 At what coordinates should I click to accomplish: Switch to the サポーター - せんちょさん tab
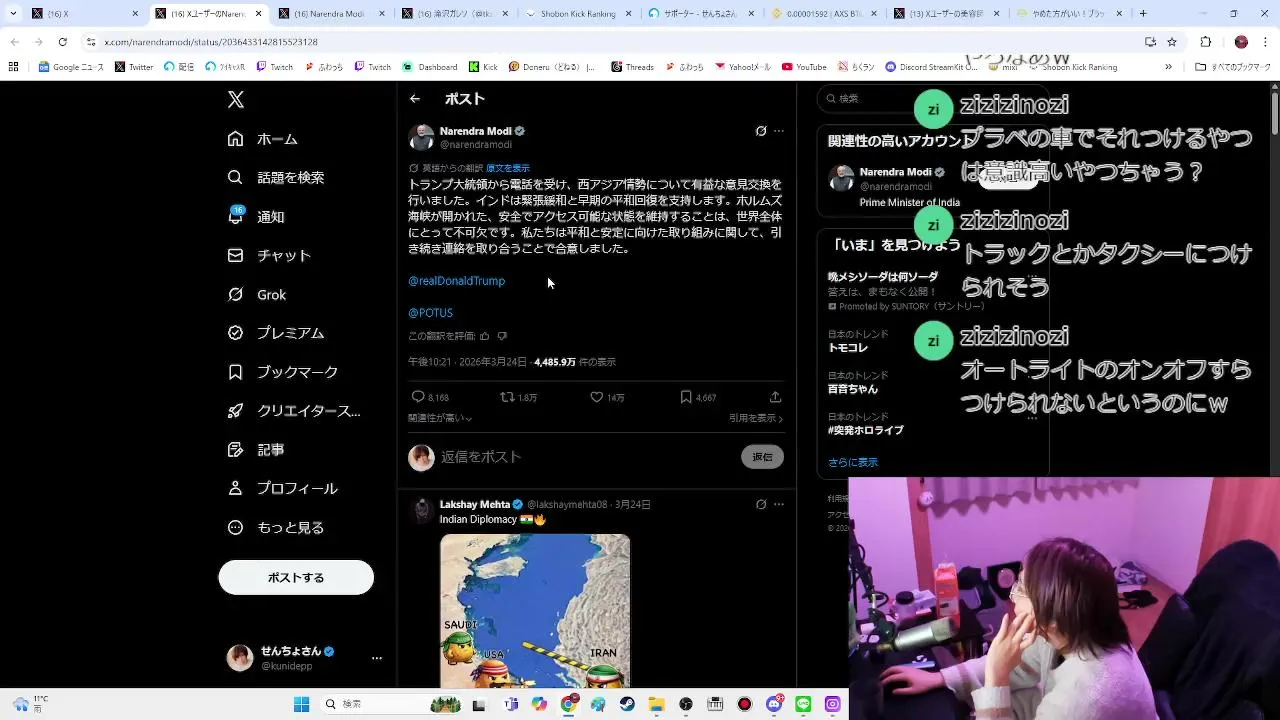pyautogui.click(x=700, y=14)
